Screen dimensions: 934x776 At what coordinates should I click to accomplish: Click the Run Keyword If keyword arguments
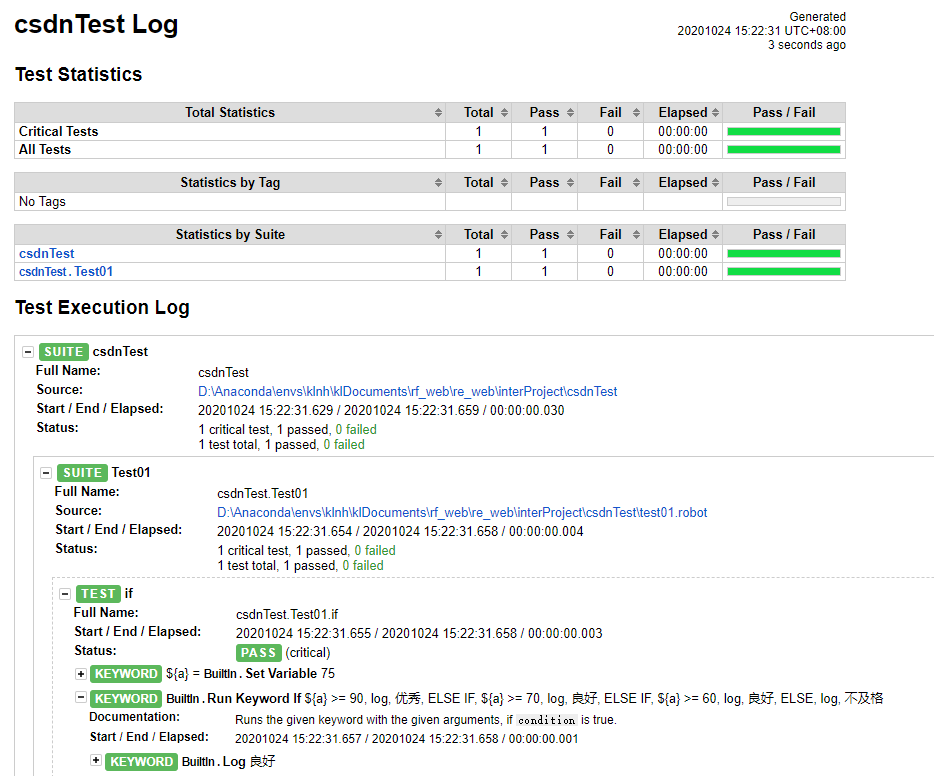[594, 699]
